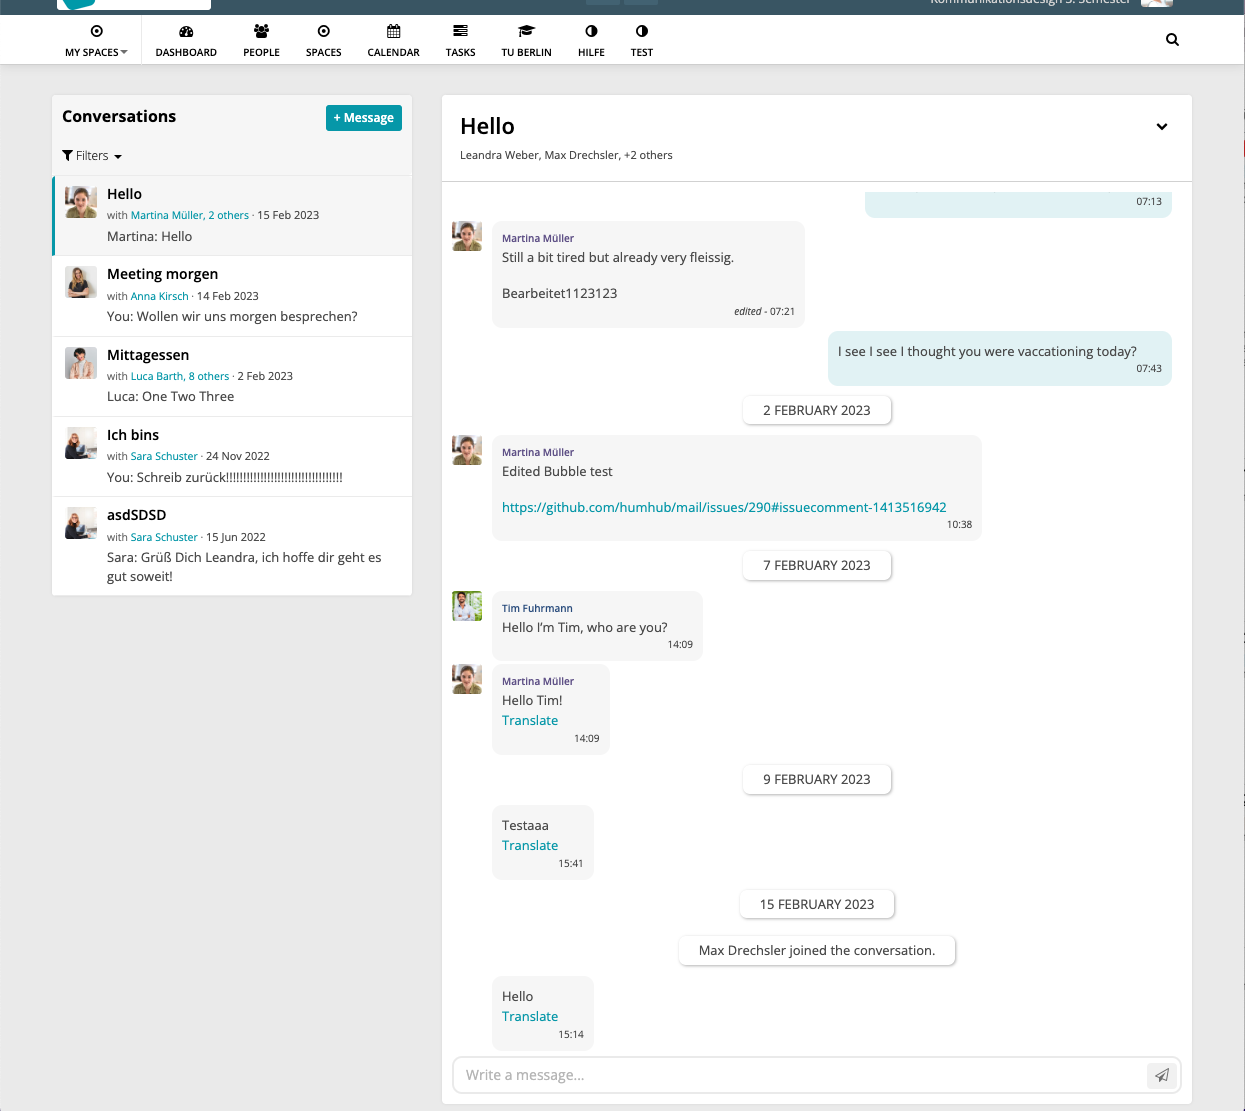Screen dimensions: 1245x1111
Task: Click the 'Bearbeitet1123123' message text
Action: tap(559, 293)
